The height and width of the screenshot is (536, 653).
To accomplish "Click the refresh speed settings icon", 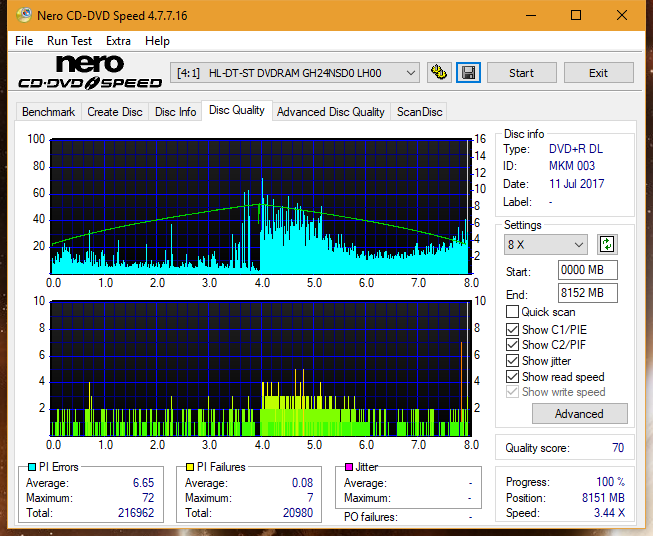I will [x=607, y=244].
